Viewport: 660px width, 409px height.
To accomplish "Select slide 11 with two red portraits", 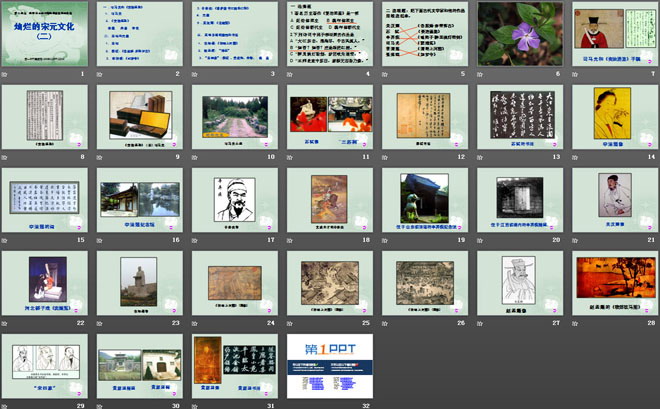I will [x=330, y=116].
